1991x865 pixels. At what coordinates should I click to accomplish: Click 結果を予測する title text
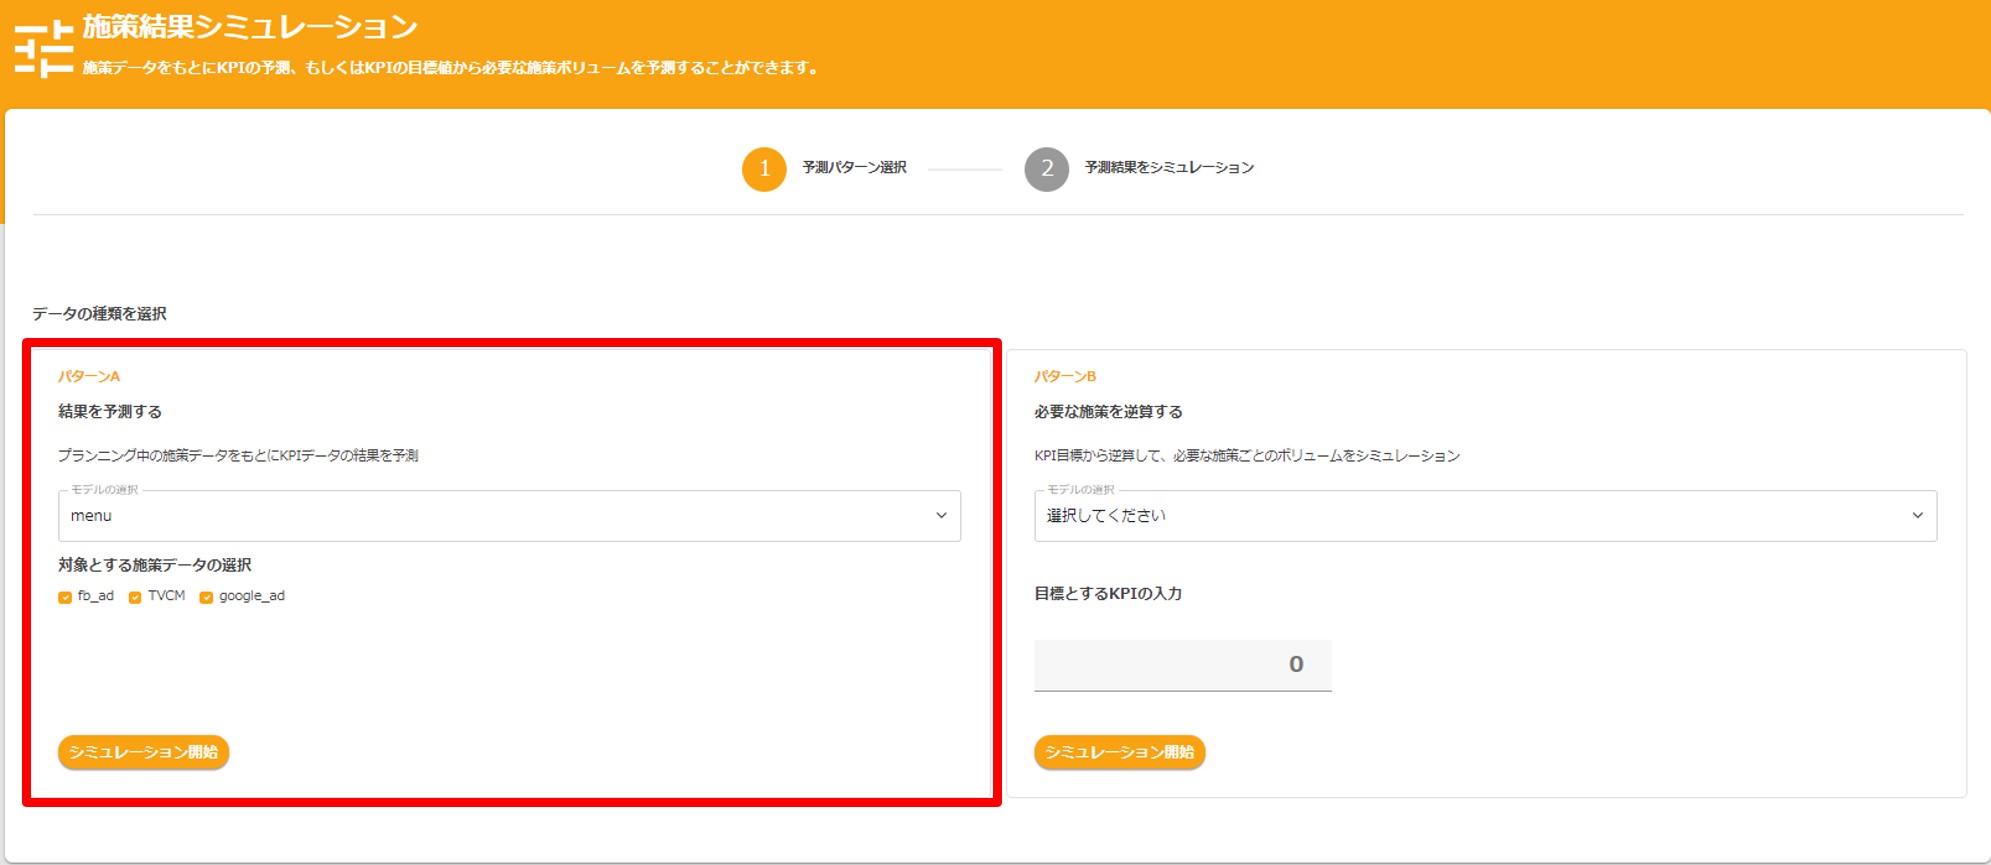(110, 412)
